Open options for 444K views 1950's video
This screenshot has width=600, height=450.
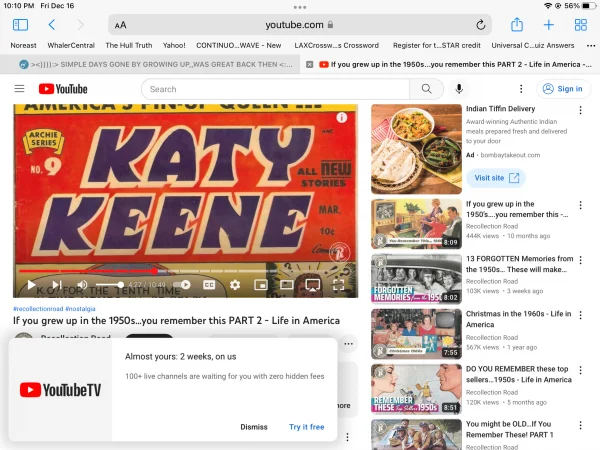click(x=580, y=205)
